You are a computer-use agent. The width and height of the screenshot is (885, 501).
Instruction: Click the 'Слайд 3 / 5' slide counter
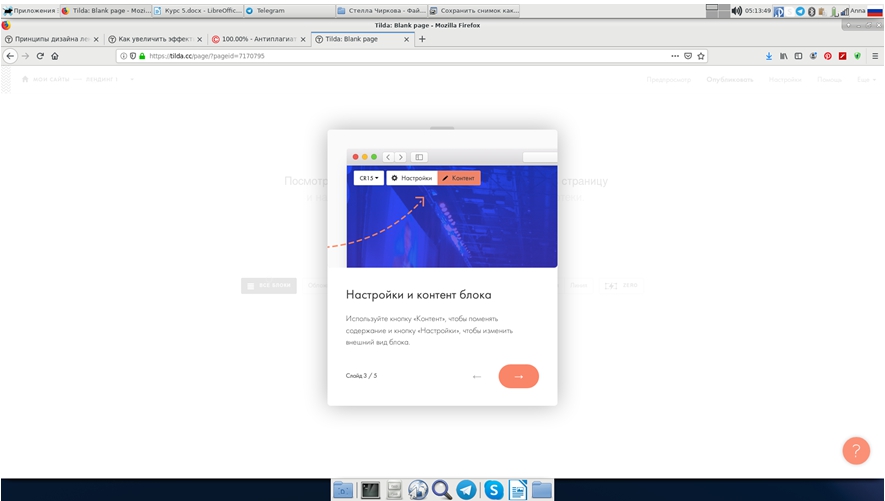(x=361, y=376)
